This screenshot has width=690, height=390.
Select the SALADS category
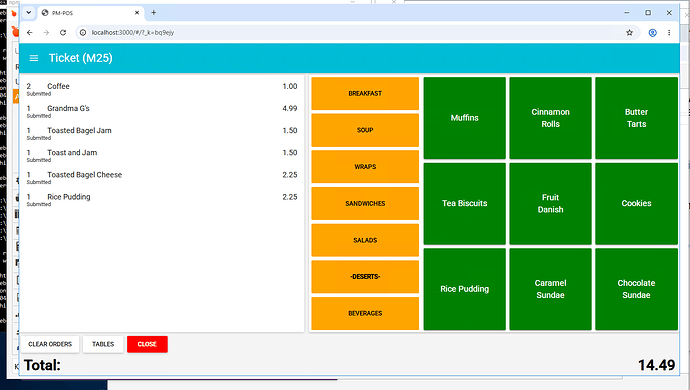click(365, 240)
